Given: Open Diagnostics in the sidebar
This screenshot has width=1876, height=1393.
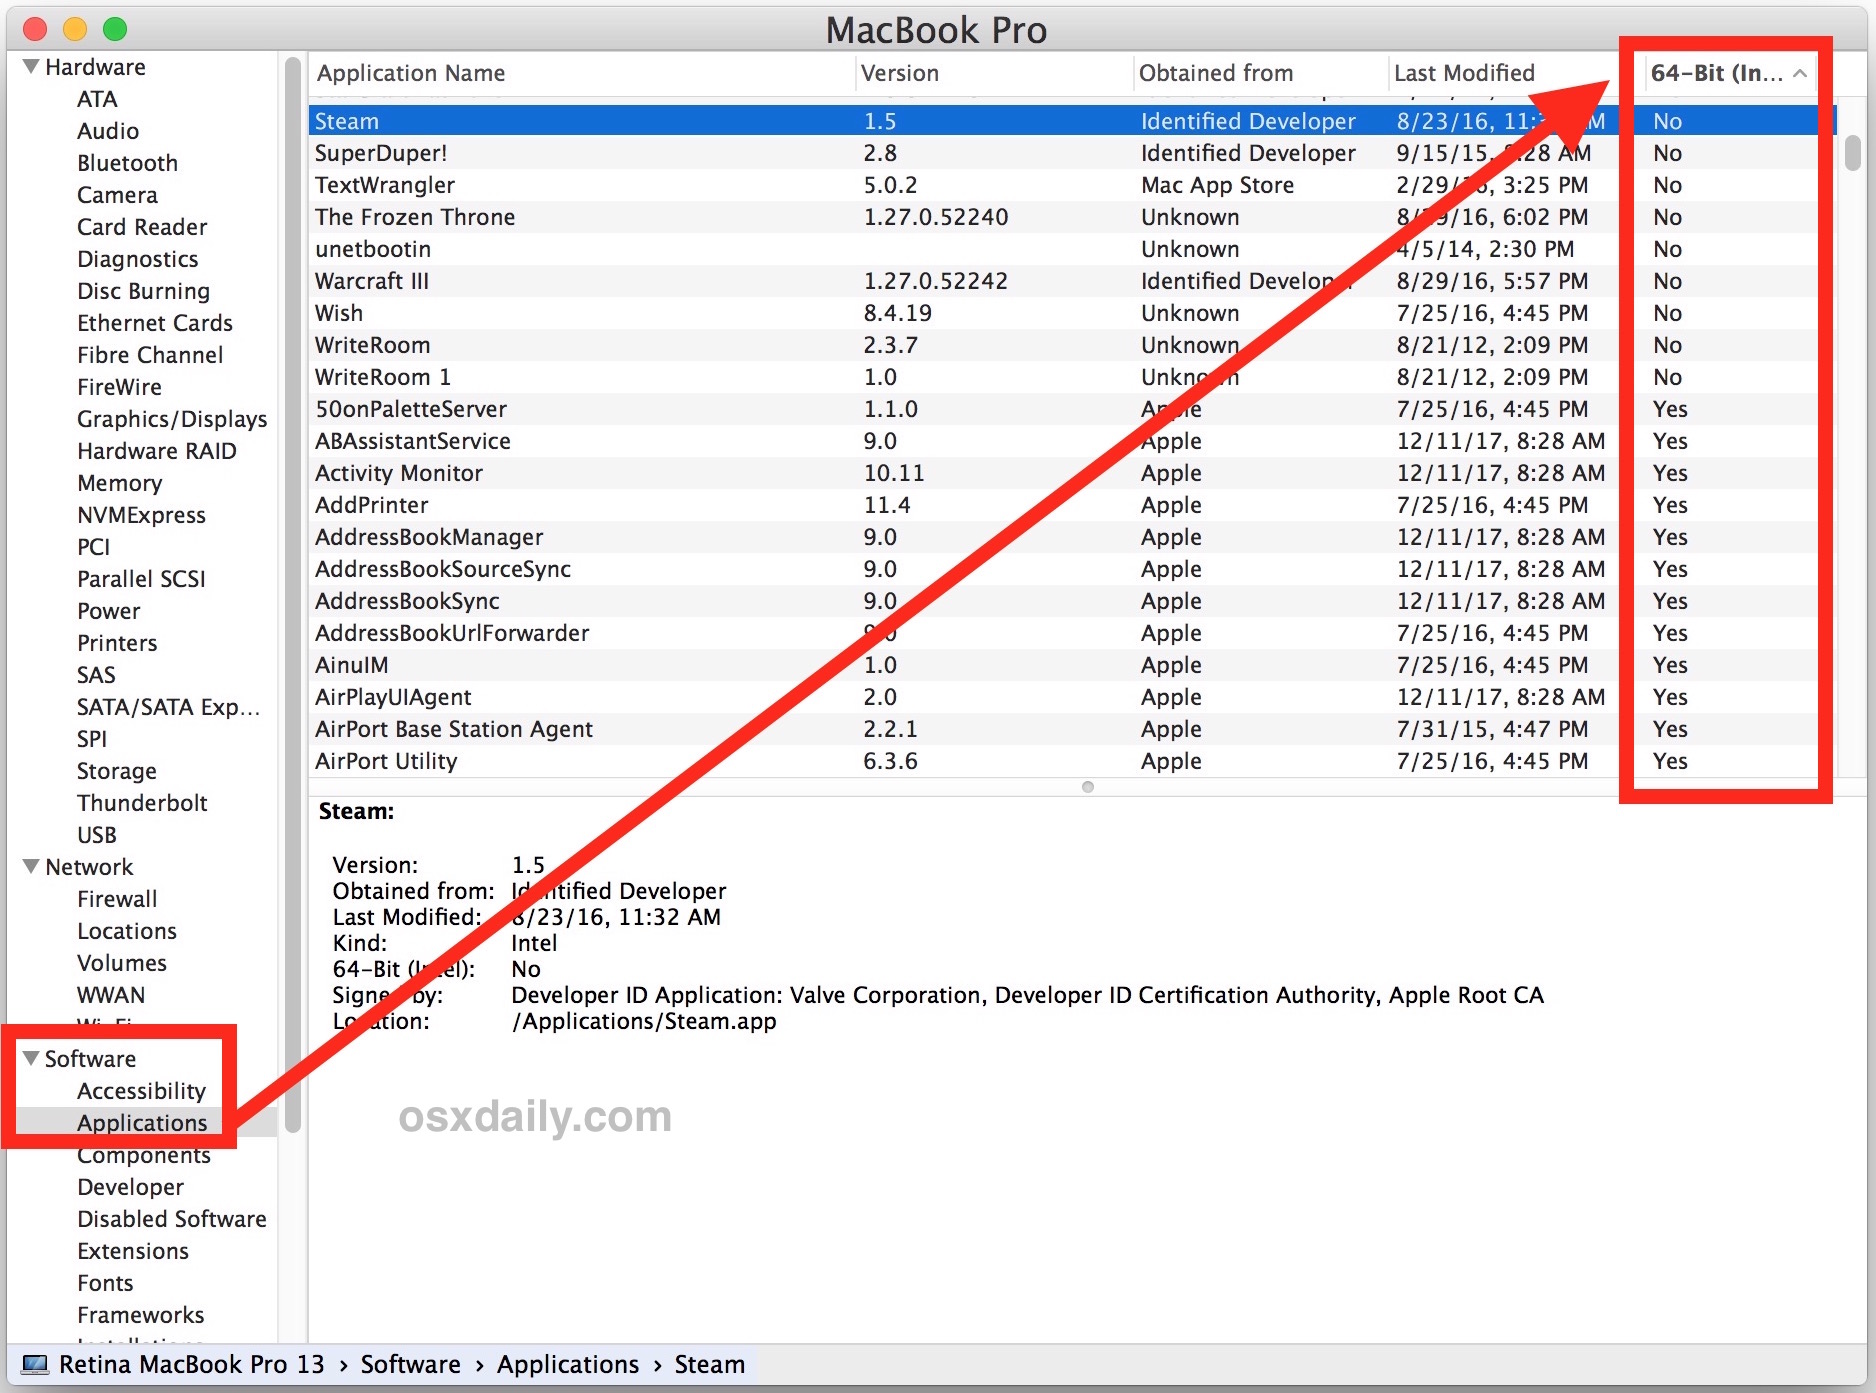Looking at the screenshot, I should [137, 259].
